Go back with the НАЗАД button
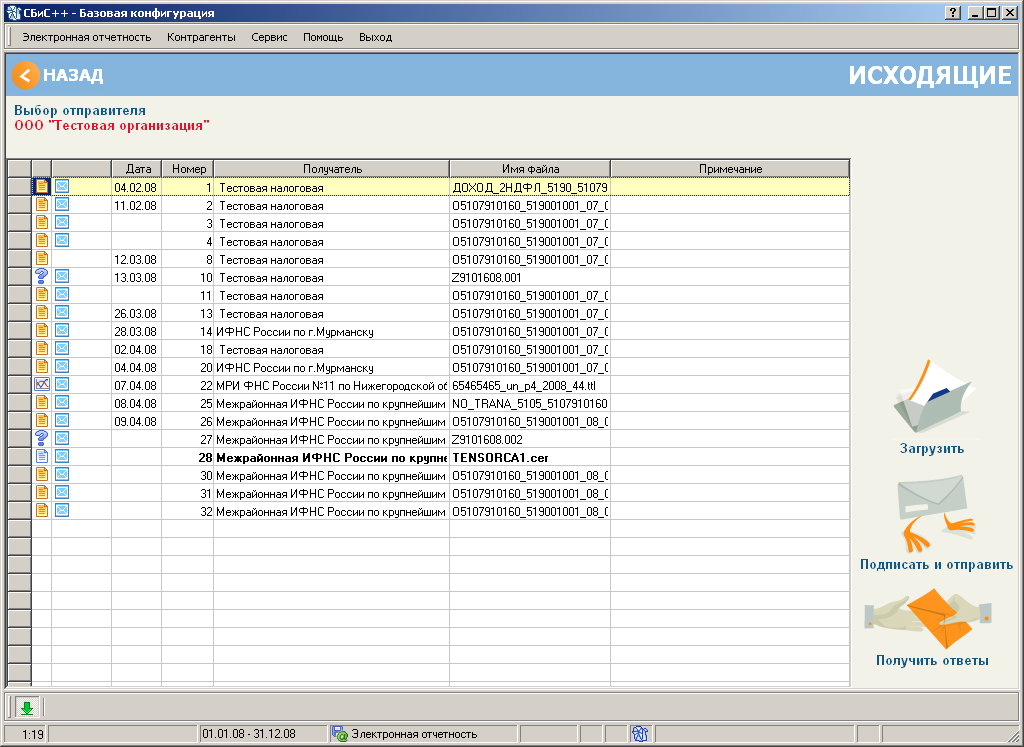This screenshot has width=1024, height=747. pos(57,75)
